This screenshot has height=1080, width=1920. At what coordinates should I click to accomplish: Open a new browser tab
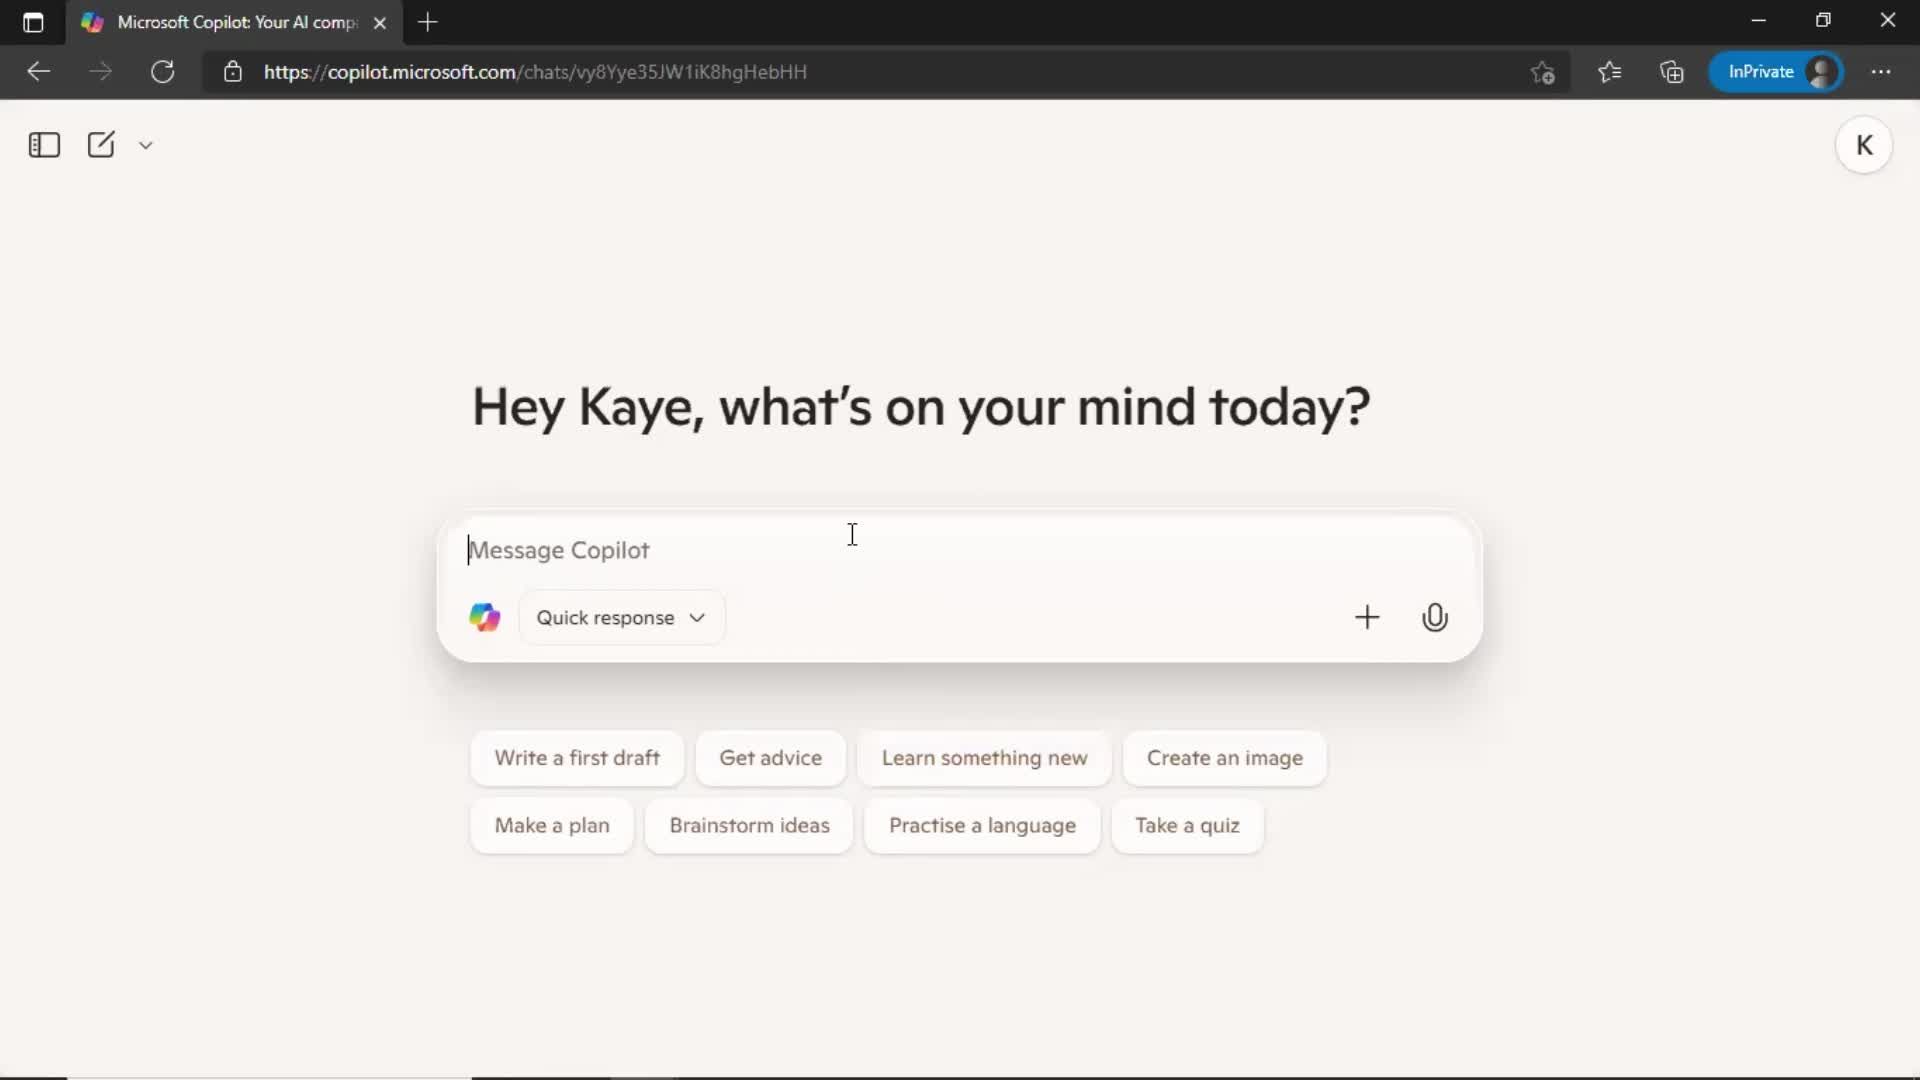tap(428, 22)
